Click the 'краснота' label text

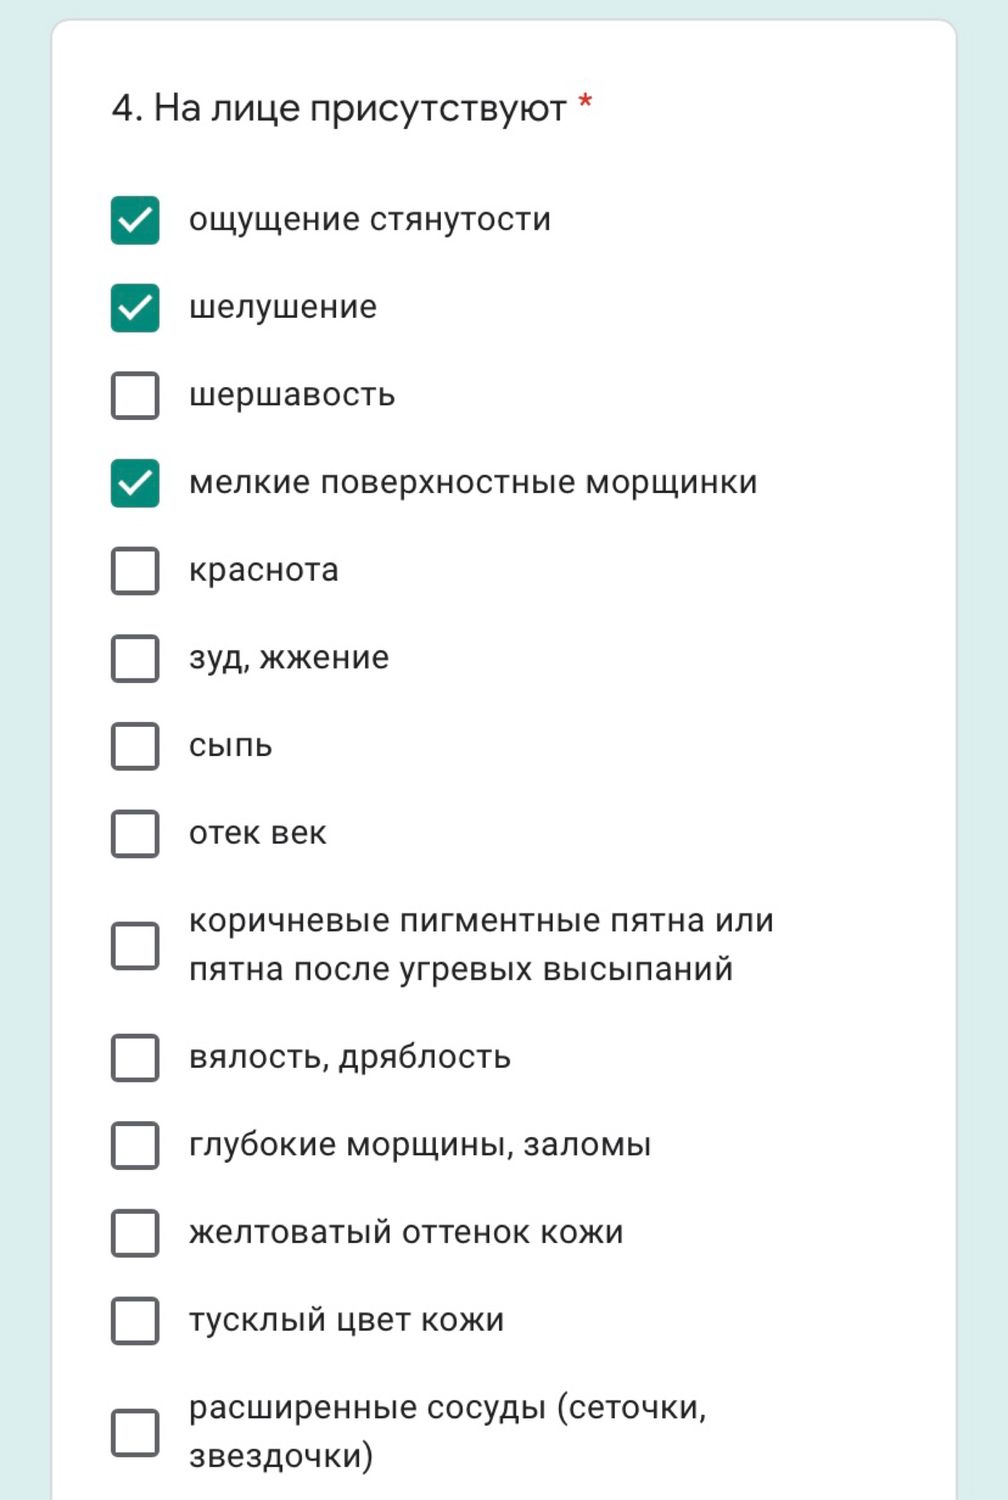pyautogui.click(x=264, y=570)
